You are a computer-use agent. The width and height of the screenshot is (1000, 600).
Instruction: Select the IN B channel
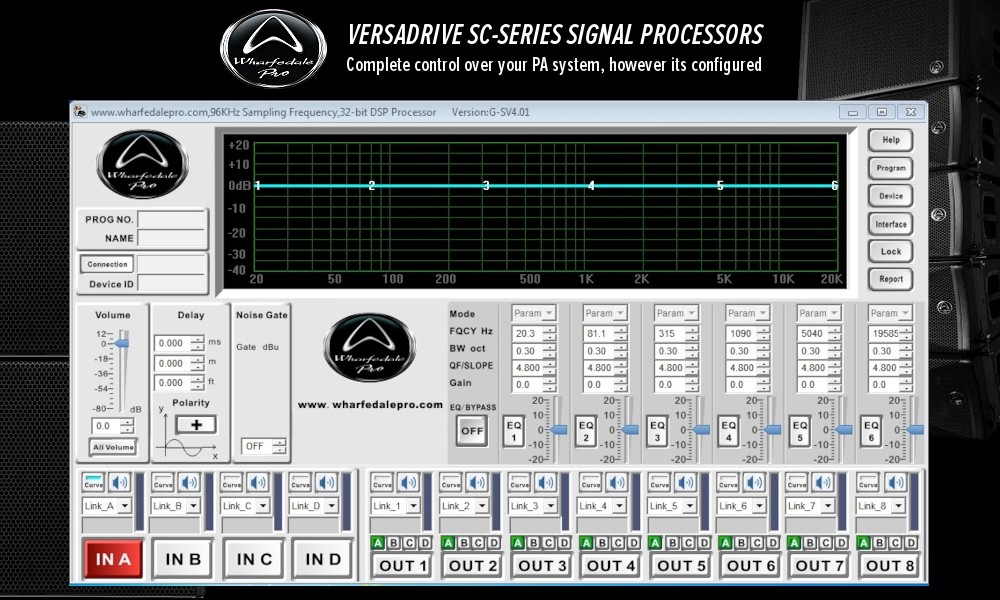point(183,559)
